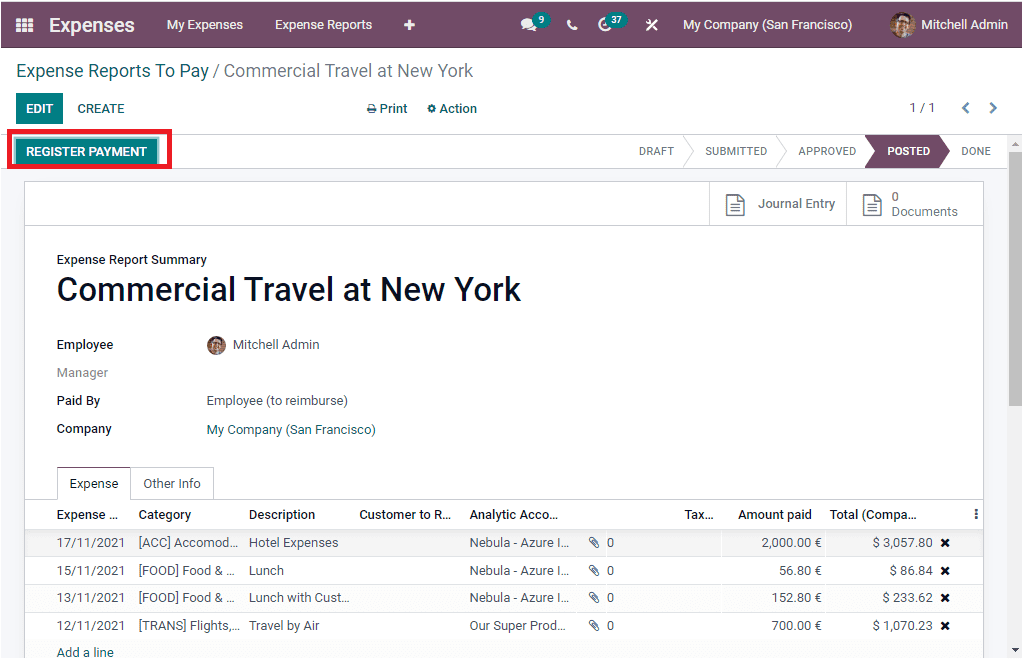Open the activities clock icon
Screen dimensions: 1023x659
coord(606,24)
